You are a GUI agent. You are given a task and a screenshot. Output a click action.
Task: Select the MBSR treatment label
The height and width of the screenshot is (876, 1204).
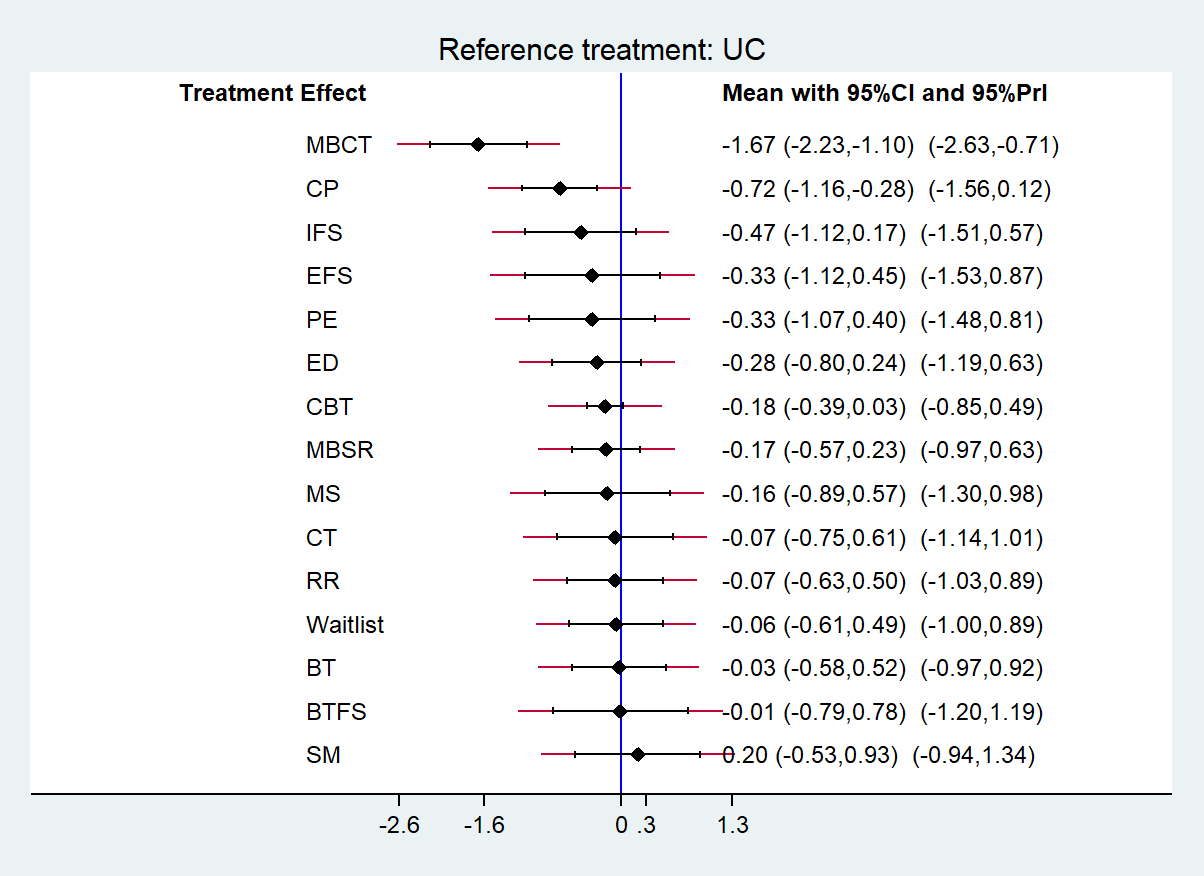pyautogui.click(x=340, y=450)
